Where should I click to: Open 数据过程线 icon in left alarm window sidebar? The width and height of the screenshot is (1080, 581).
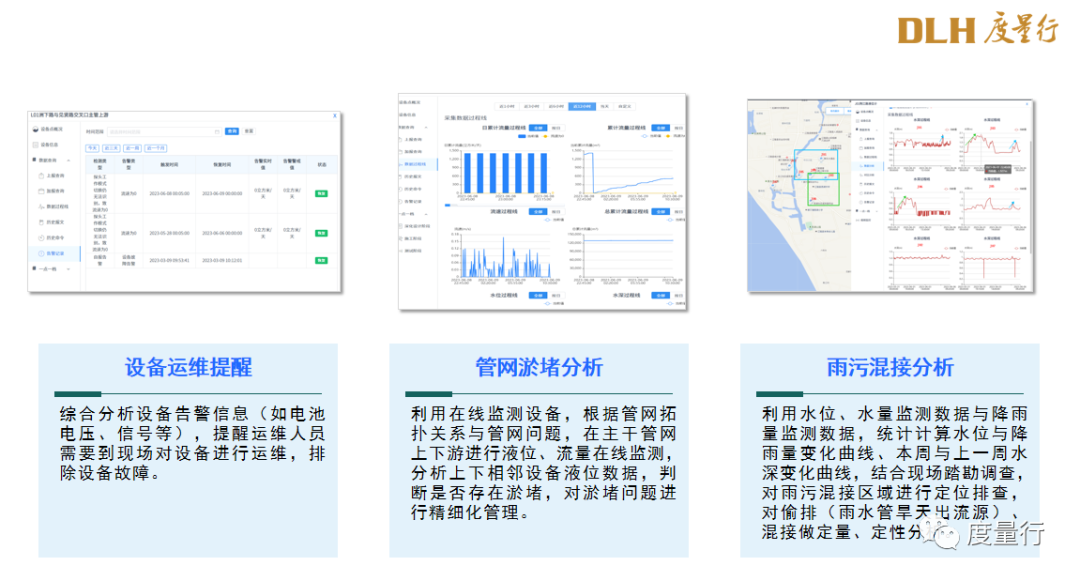tap(41, 207)
